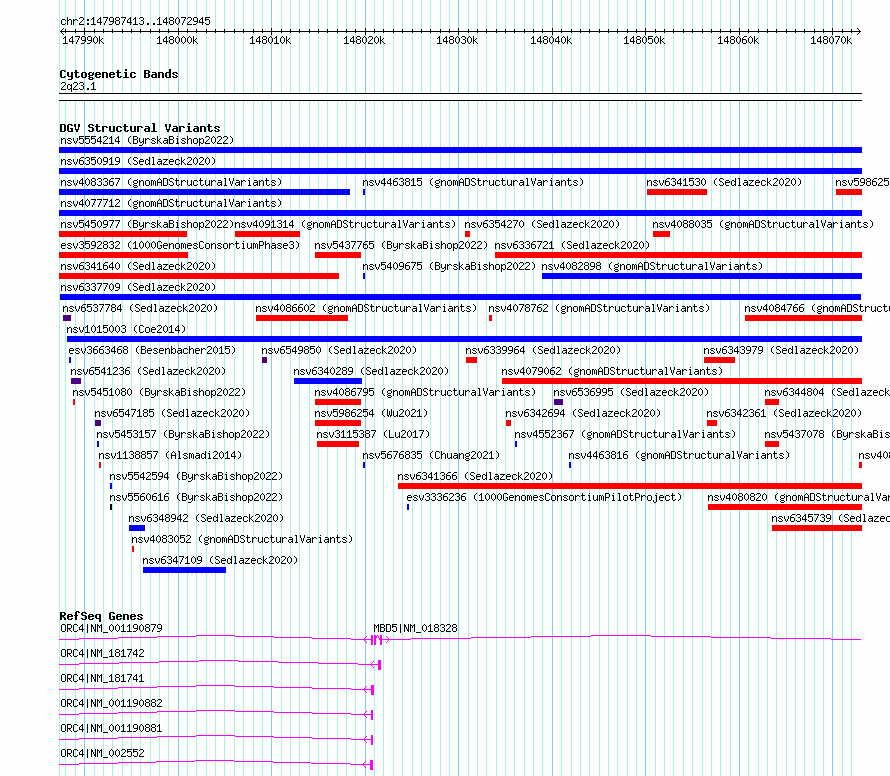
Task: Select the 148050k ruler position marker
Action: 644,40
